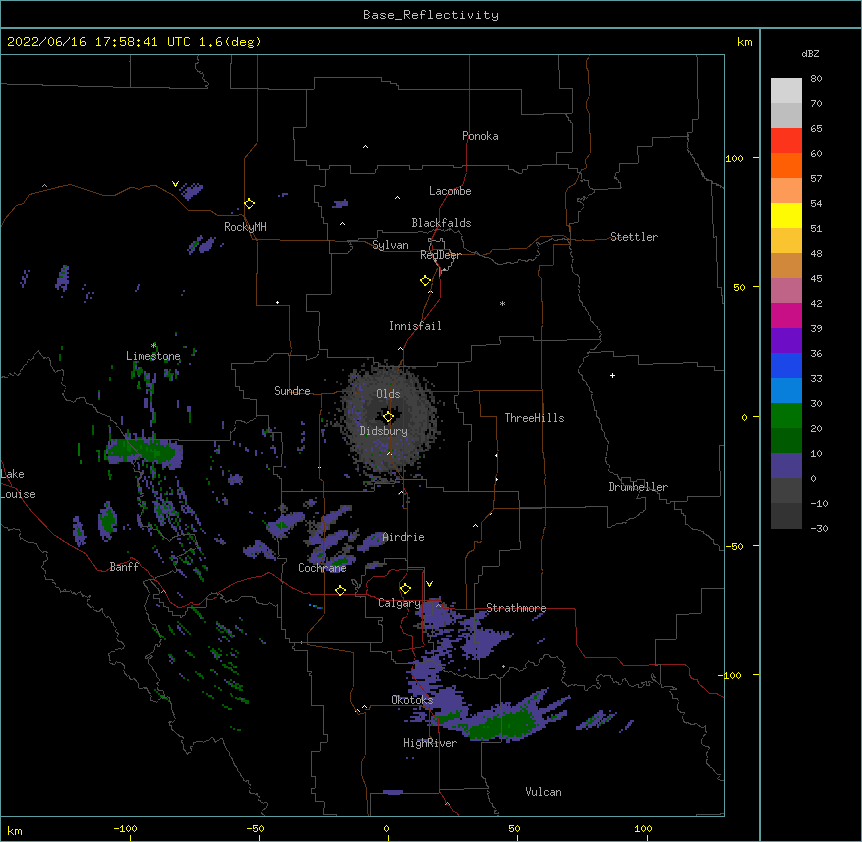Viewport: 862px width, 842px height.
Task: Select the Sylvan label
Action: pos(390,245)
